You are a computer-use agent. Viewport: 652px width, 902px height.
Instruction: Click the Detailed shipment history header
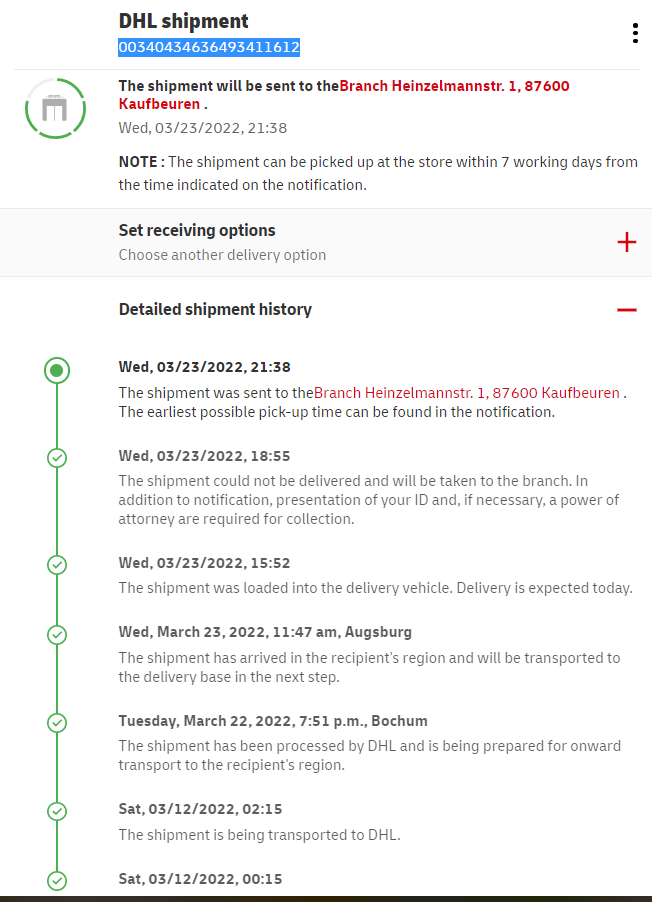pos(215,310)
